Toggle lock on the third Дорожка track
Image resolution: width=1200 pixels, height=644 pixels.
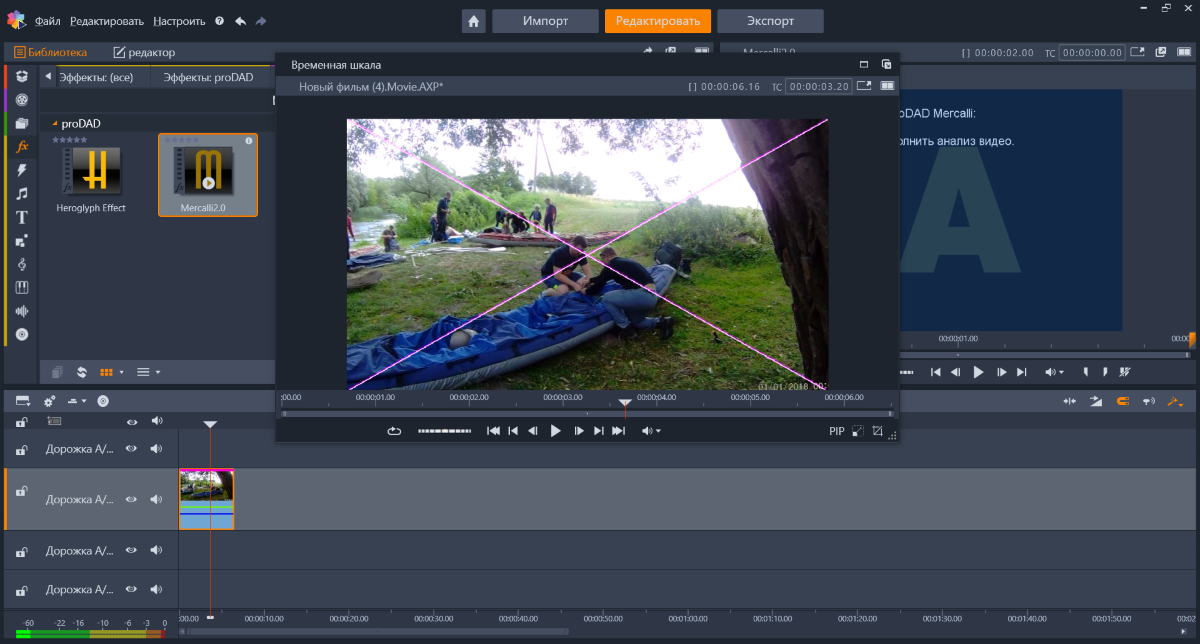(21, 551)
